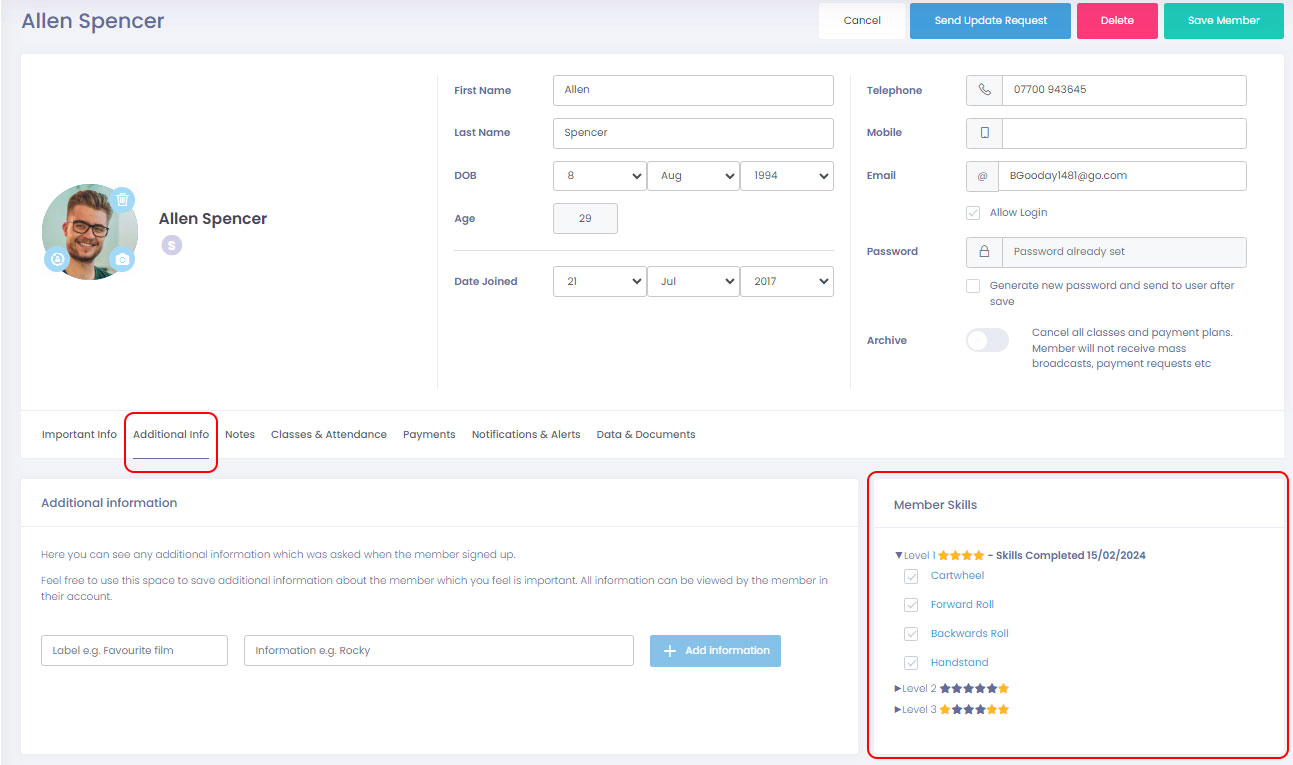Click the Save Member button
This screenshot has width=1293, height=765.
pyautogui.click(x=1223, y=21)
